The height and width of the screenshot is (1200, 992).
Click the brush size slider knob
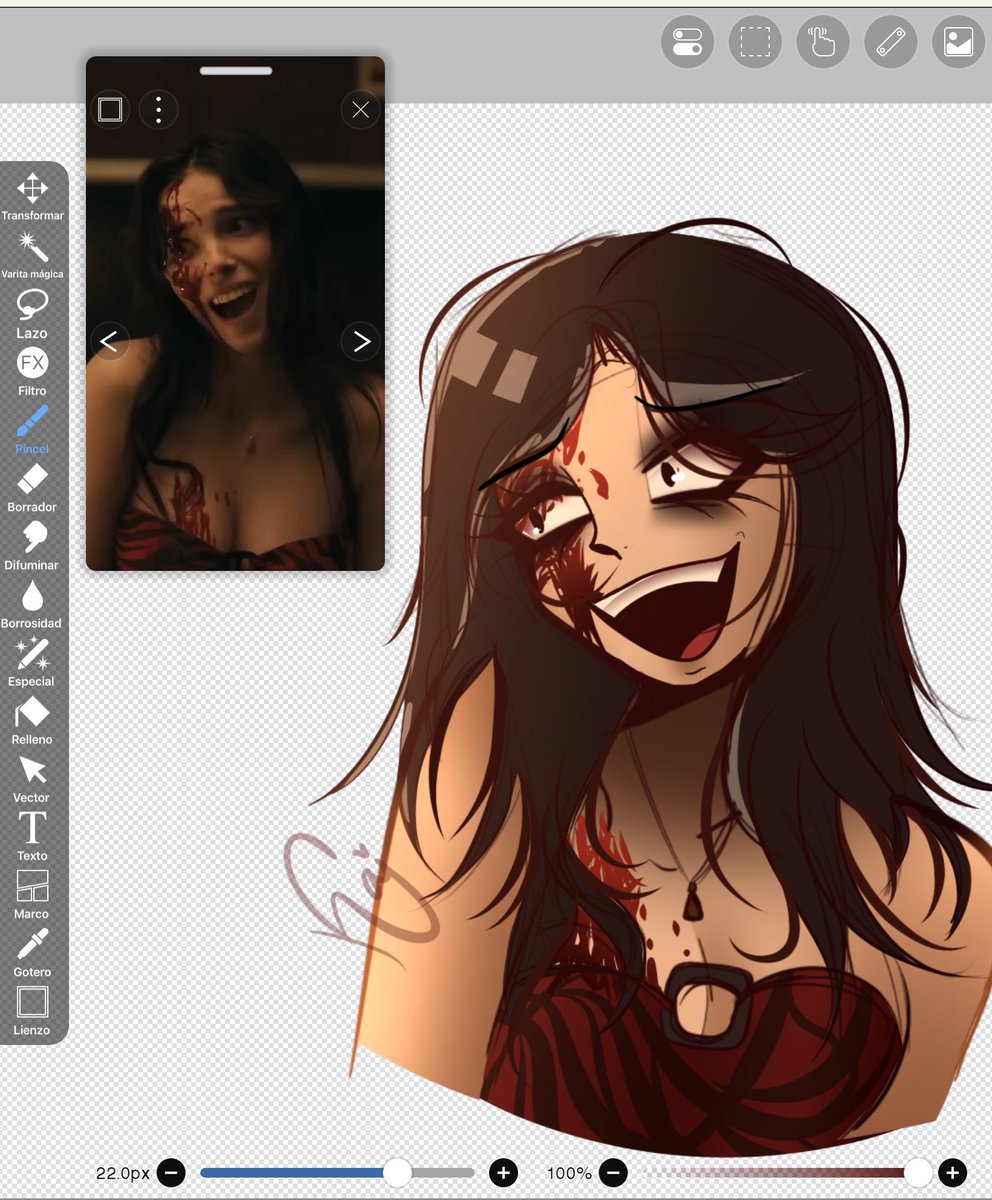click(x=397, y=1172)
